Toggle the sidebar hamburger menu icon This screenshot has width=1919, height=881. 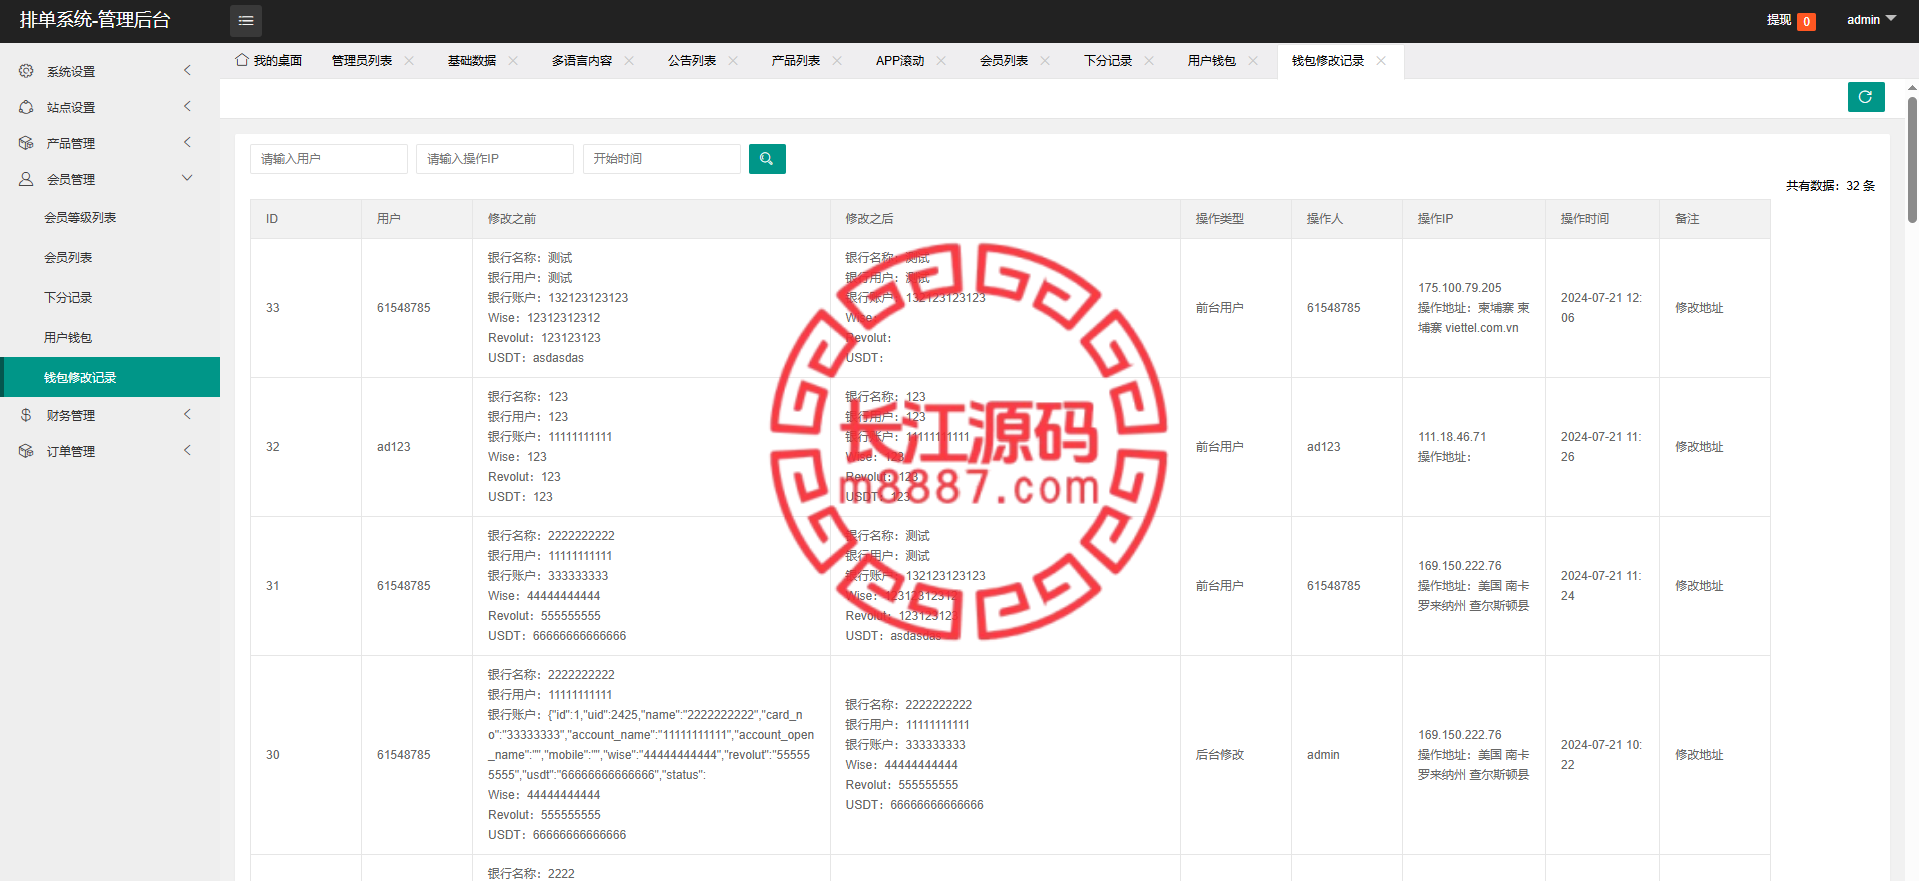[246, 20]
